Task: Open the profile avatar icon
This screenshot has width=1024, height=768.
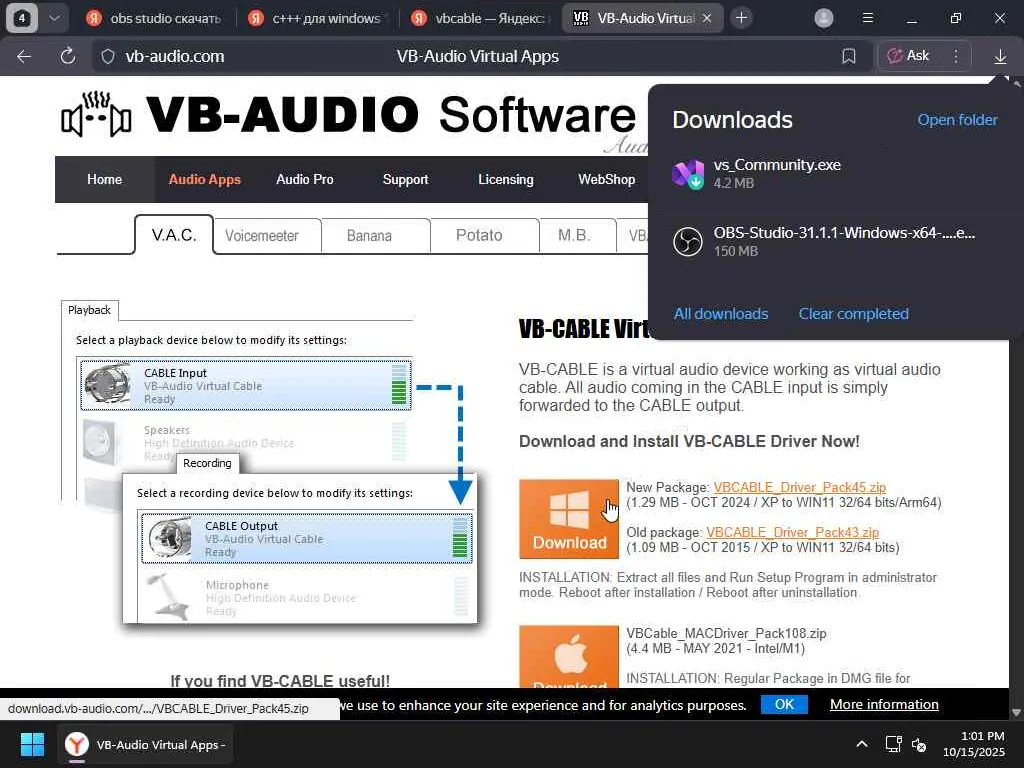Action: pos(824,18)
